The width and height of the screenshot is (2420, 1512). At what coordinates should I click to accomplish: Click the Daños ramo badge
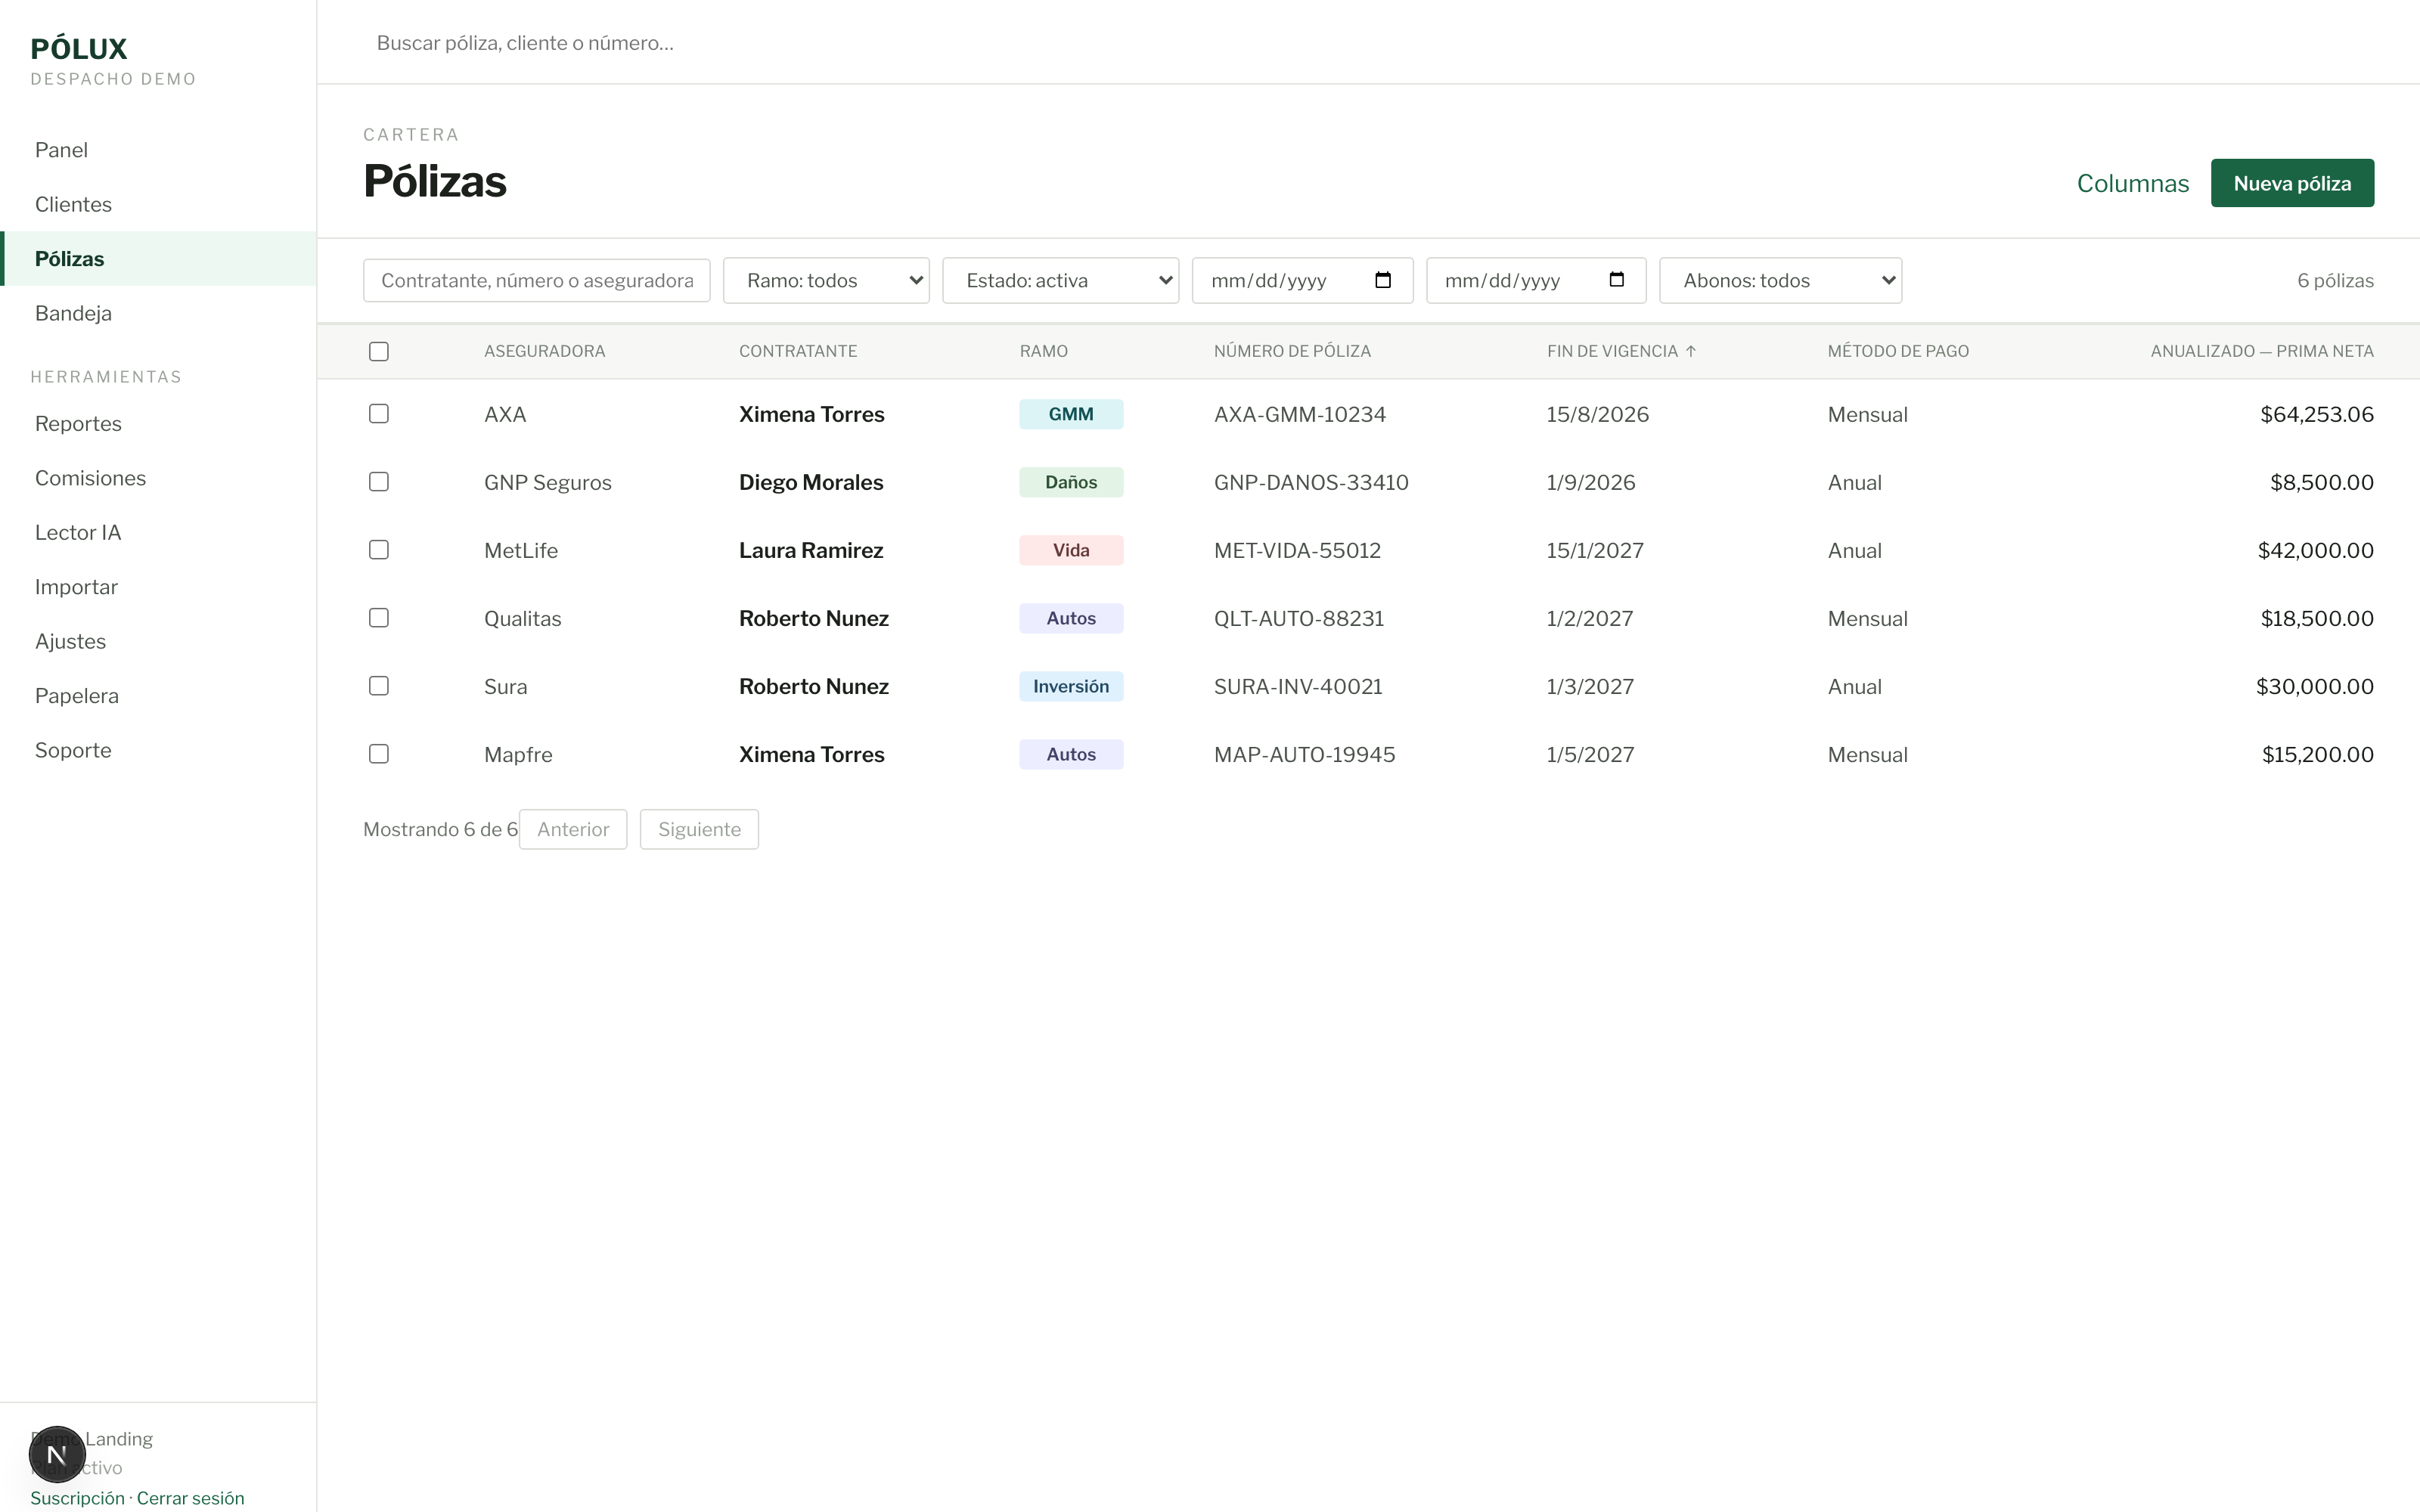1071,482
